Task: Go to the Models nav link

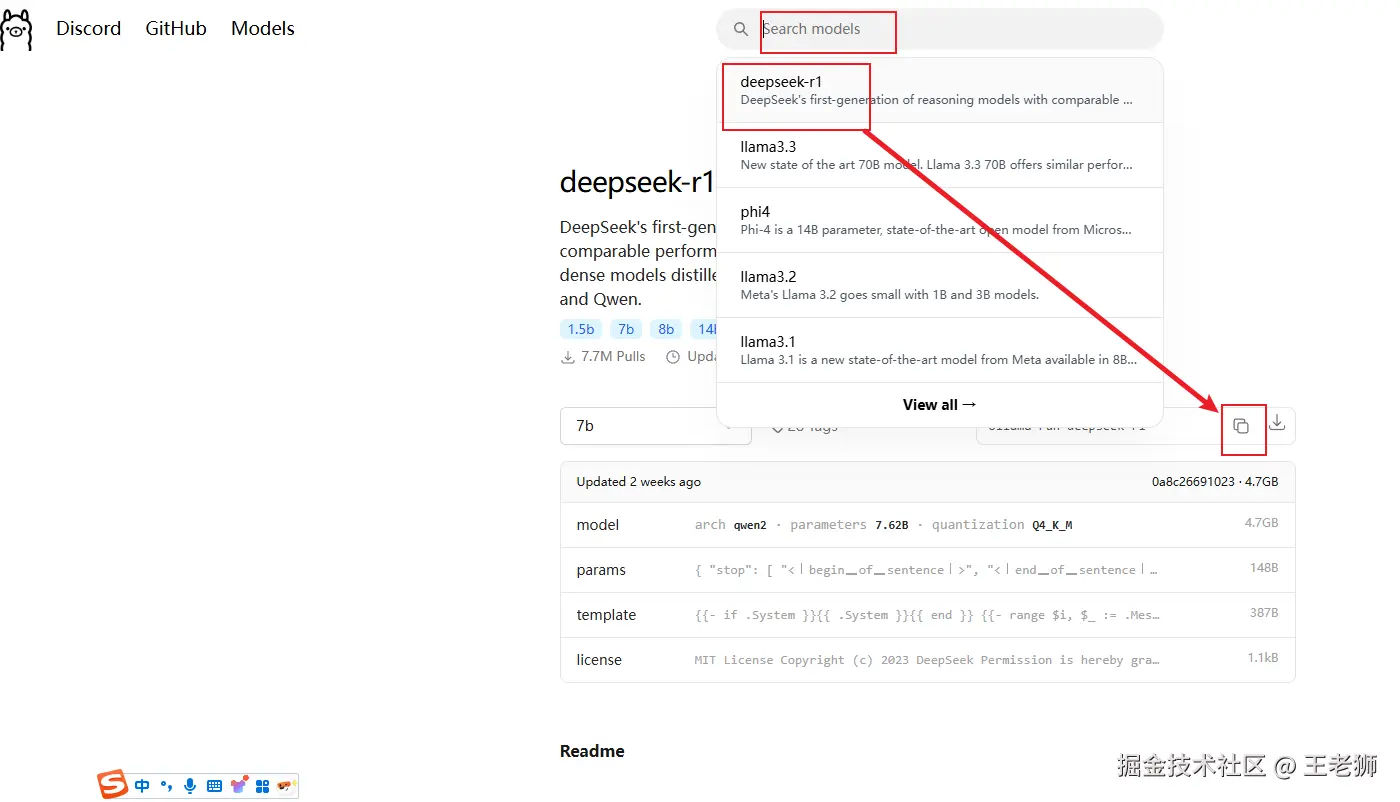Action: (263, 29)
